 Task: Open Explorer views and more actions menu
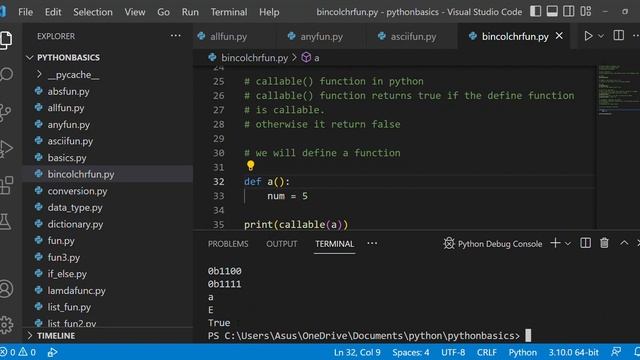click(x=176, y=36)
